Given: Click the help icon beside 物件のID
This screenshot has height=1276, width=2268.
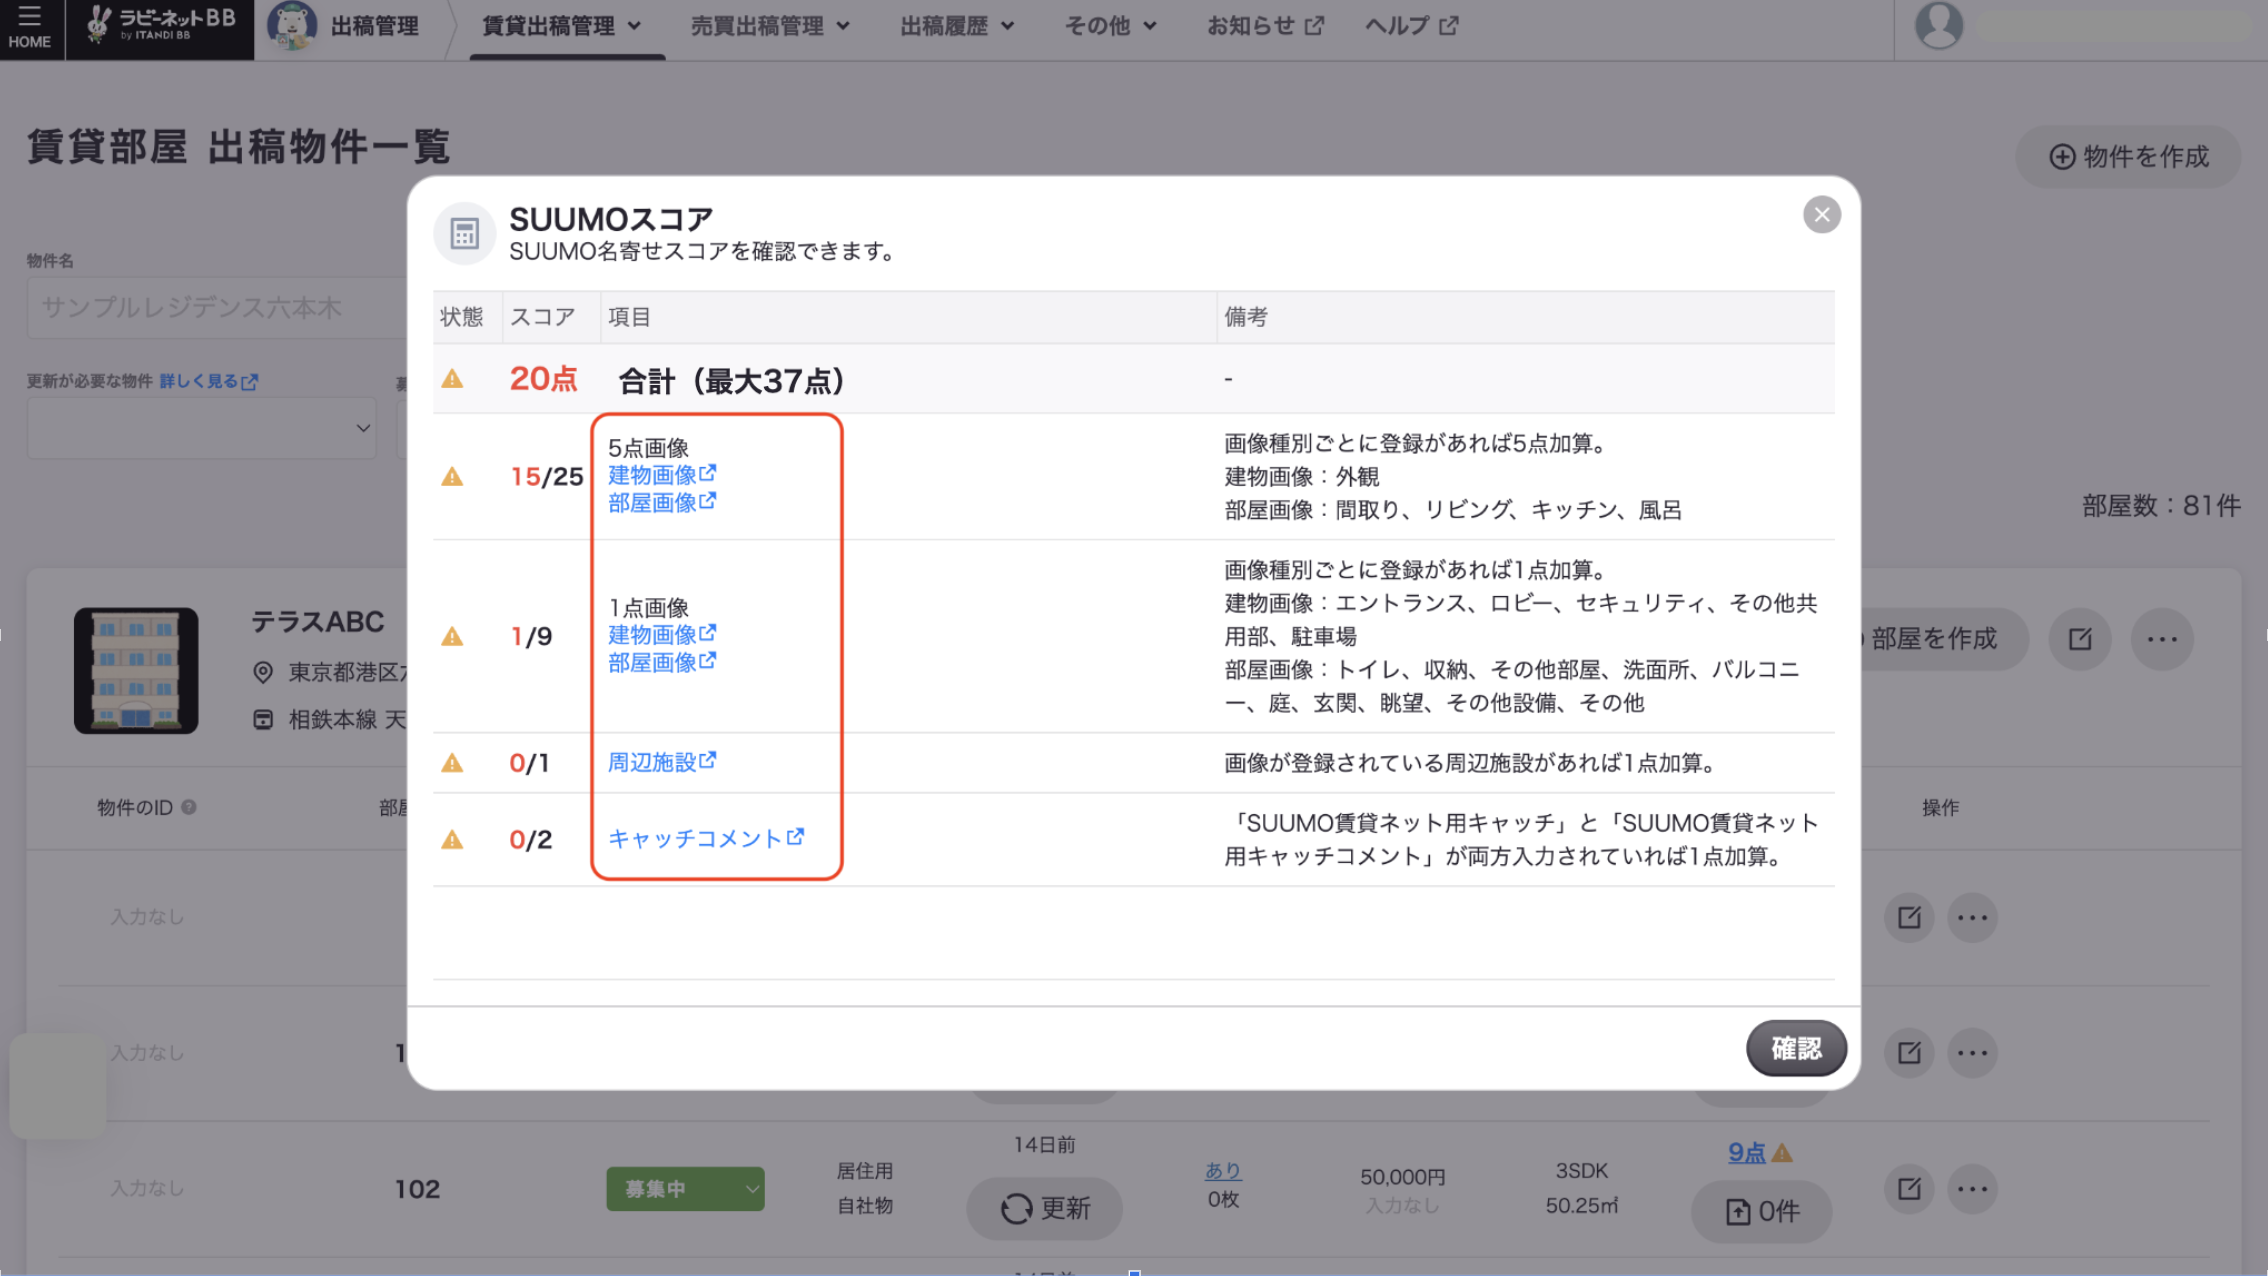Looking at the screenshot, I should pos(188,807).
